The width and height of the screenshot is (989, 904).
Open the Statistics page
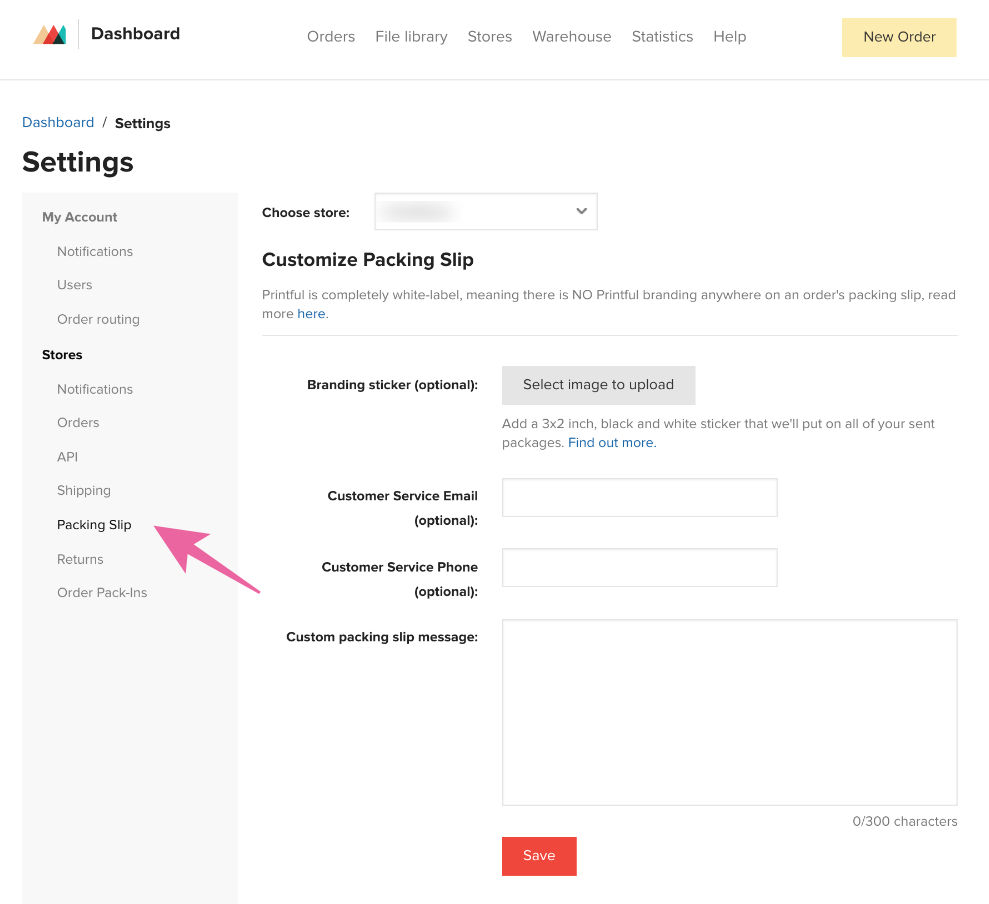tap(662, 37)
